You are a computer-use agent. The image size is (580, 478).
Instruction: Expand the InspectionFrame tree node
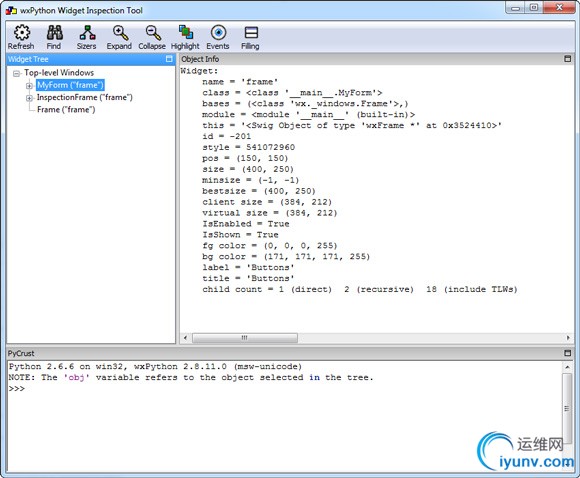pos(29,98)
